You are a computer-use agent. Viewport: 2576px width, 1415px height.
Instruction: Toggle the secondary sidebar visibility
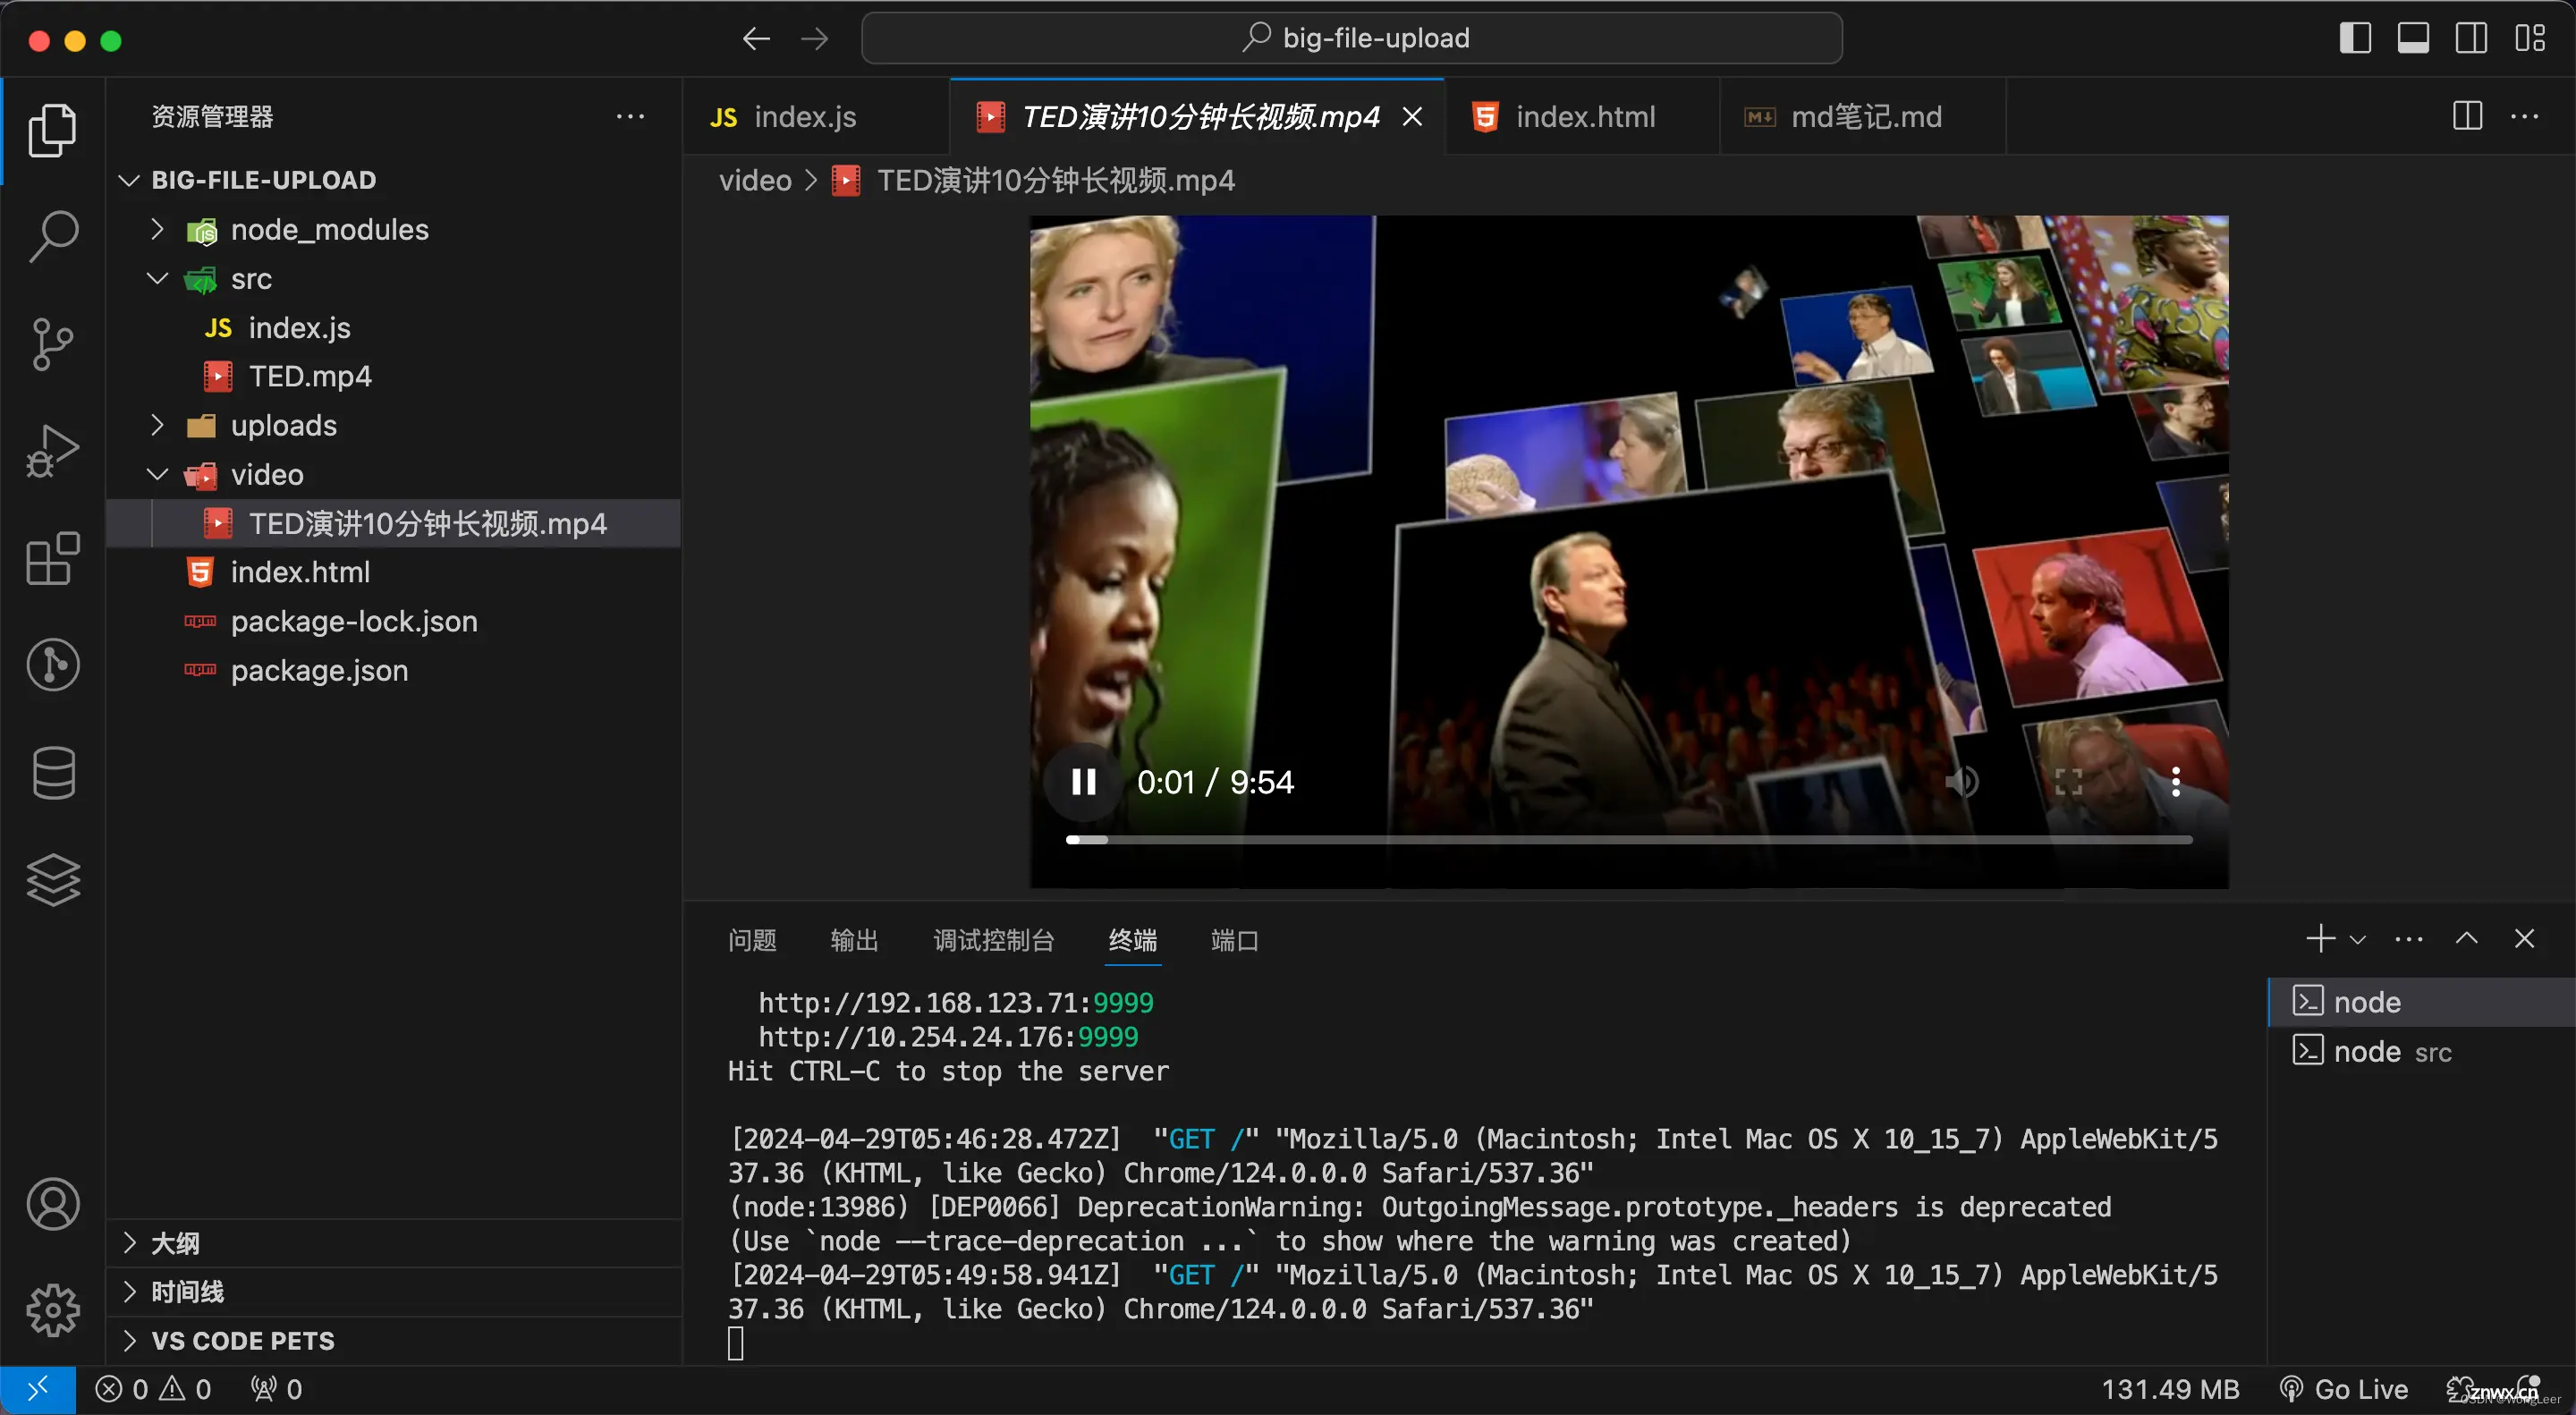2471,39
